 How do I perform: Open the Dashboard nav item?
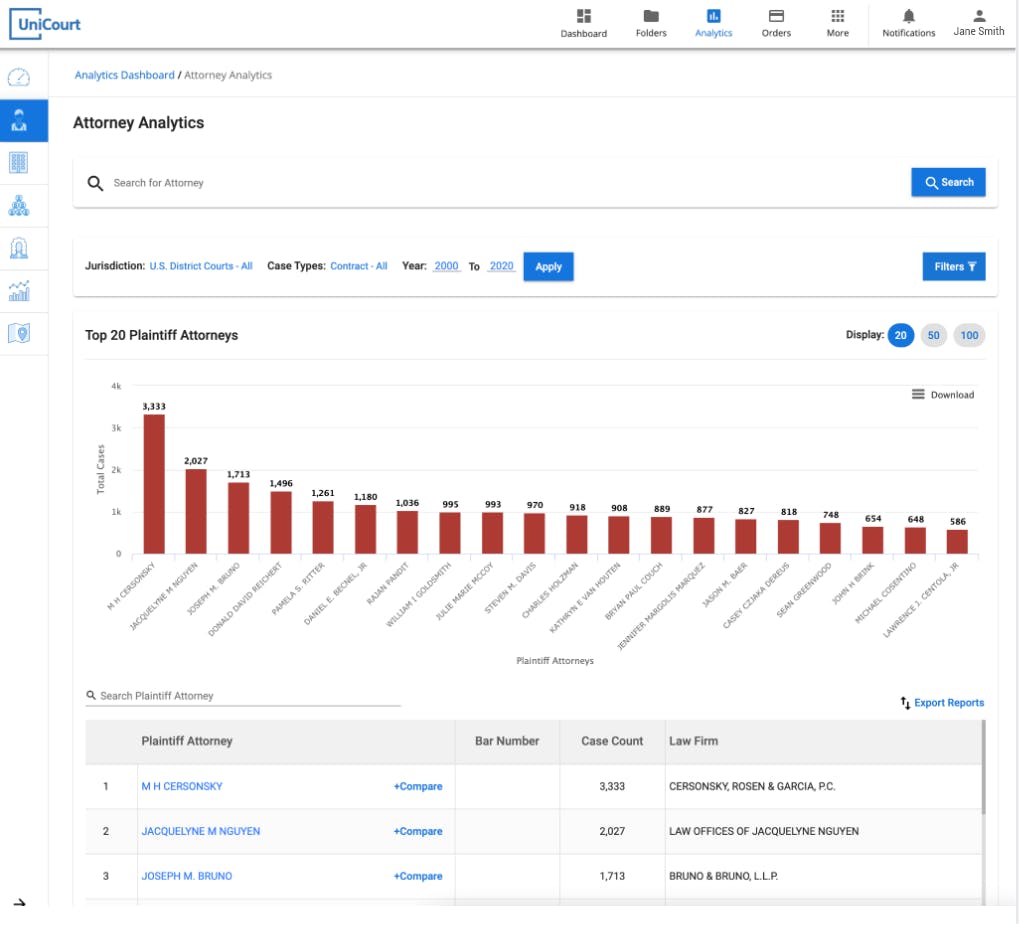coord(584,23)
